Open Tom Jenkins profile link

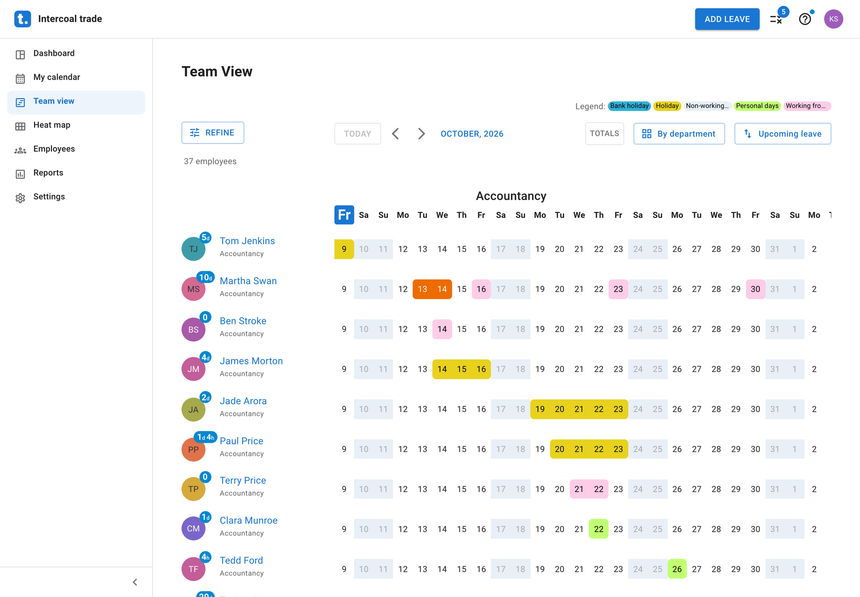pos(247,241)
